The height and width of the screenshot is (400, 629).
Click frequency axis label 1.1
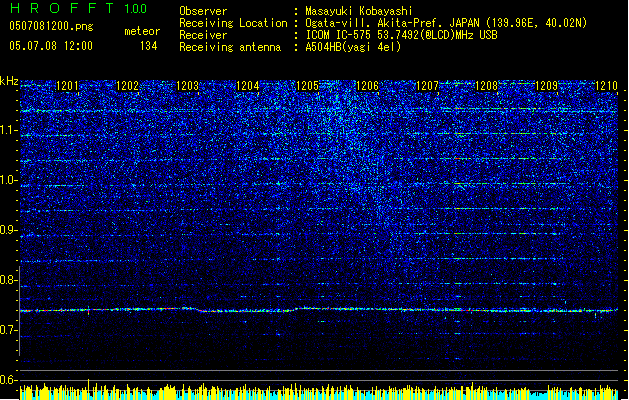tap(9, 130)
